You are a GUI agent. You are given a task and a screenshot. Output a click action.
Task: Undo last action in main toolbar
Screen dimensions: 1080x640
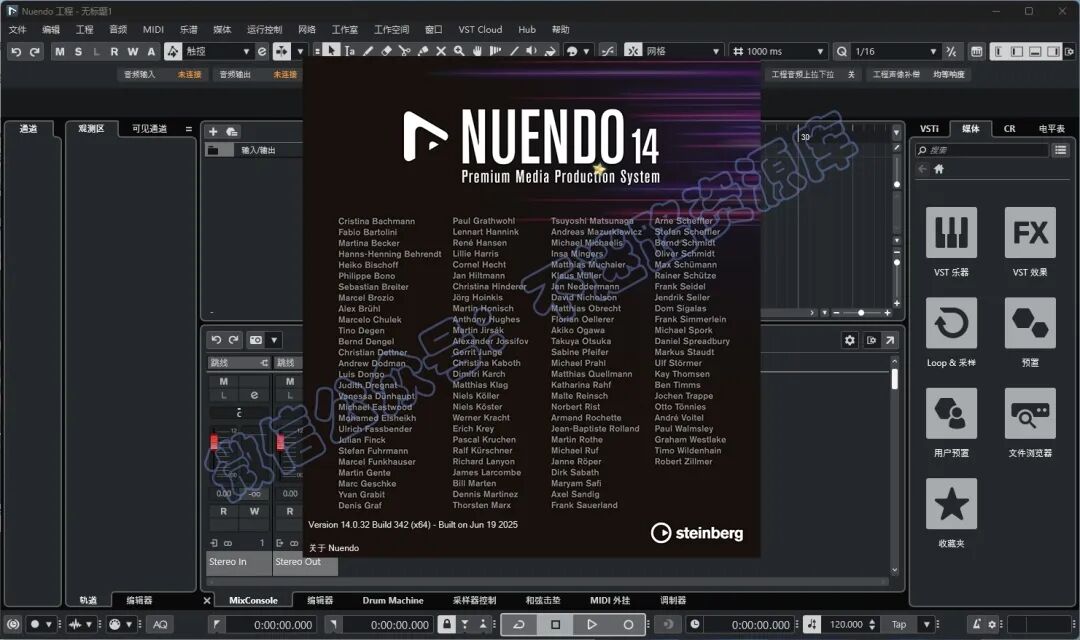pos(17,52)
